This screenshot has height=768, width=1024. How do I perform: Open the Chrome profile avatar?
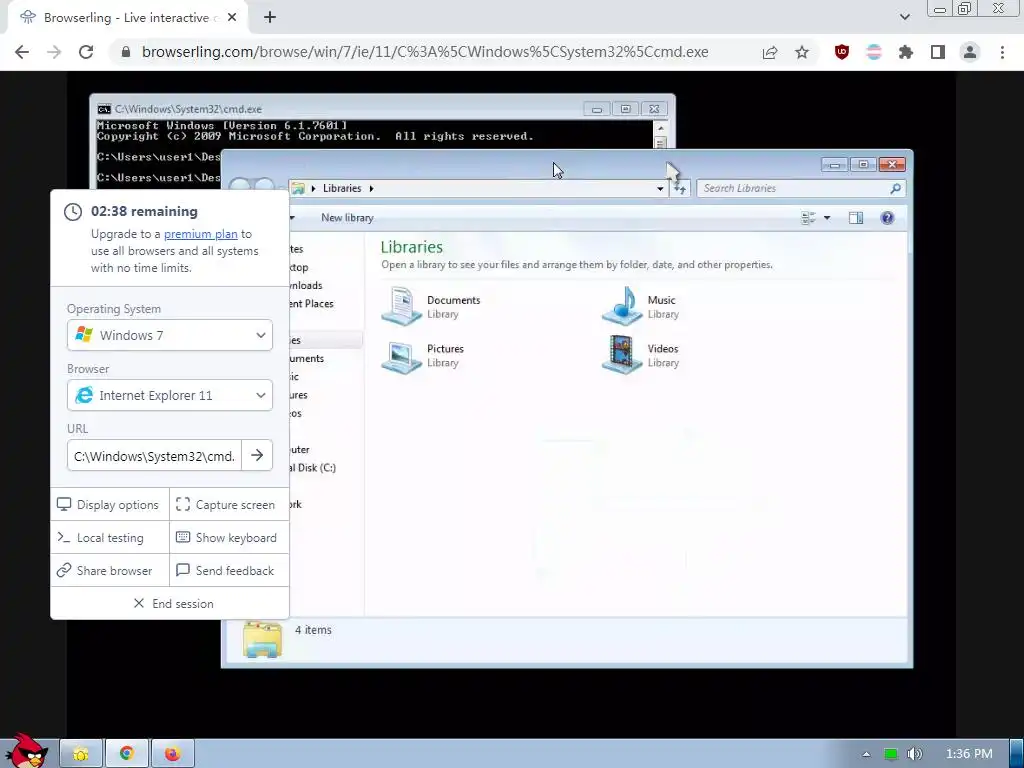click(x=970, y=52)
